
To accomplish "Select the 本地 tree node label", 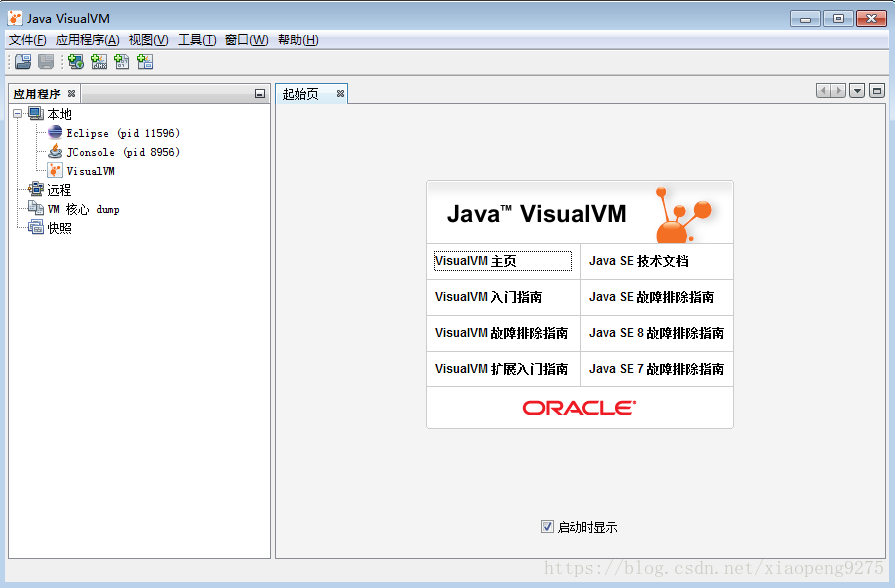I will pyautogui.click(x=59, y=114).
